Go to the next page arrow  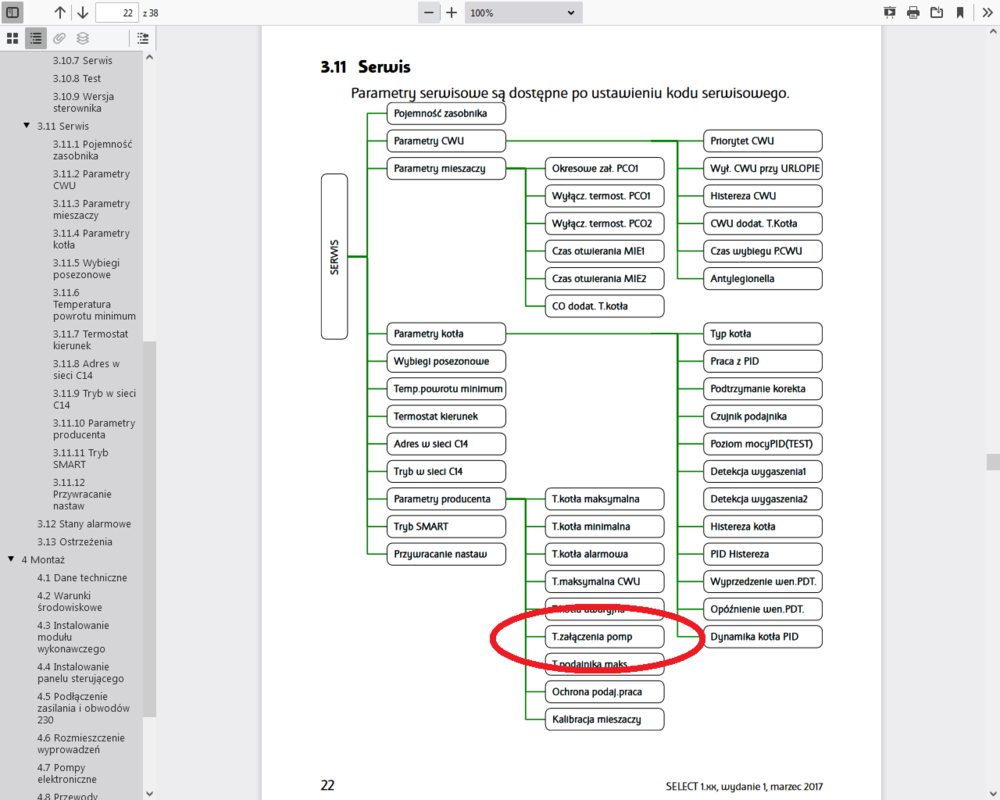[x=82, y=12]
